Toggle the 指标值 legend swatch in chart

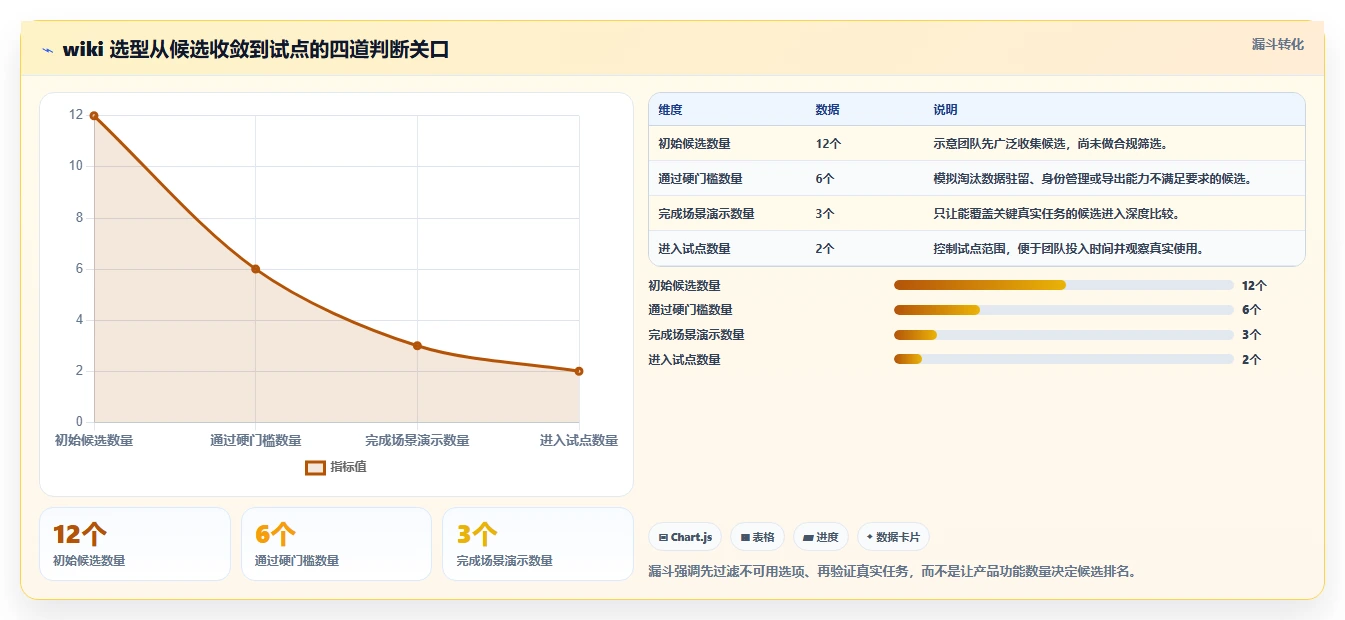[x=315, y=467]
